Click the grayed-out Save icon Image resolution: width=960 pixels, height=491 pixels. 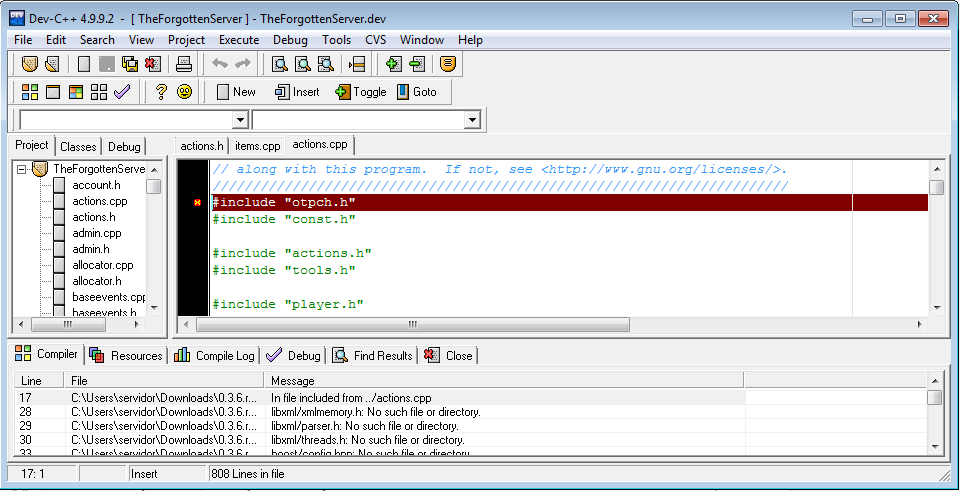point(107,64)
